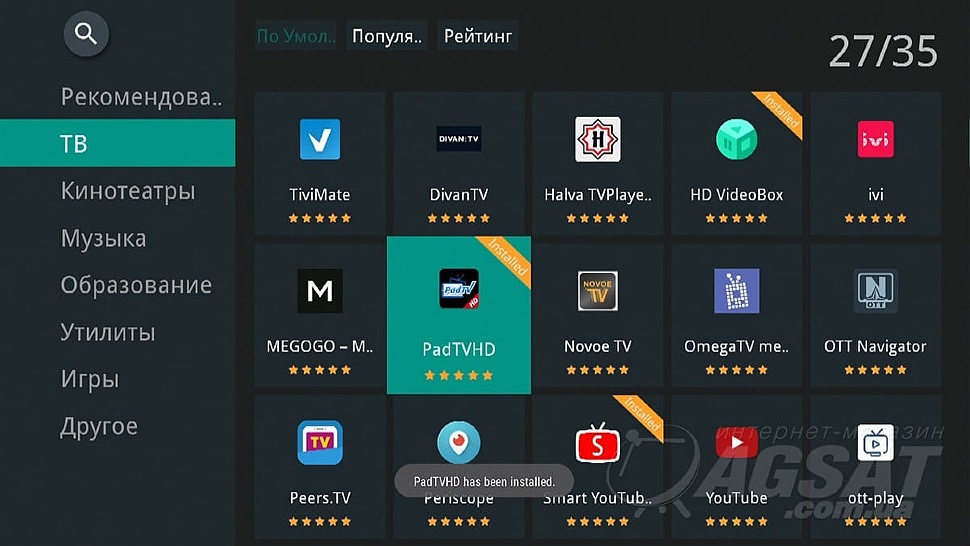Select the TiviMate app icon
The height and width of the screenshot is (546, 970).
[320, 139]
